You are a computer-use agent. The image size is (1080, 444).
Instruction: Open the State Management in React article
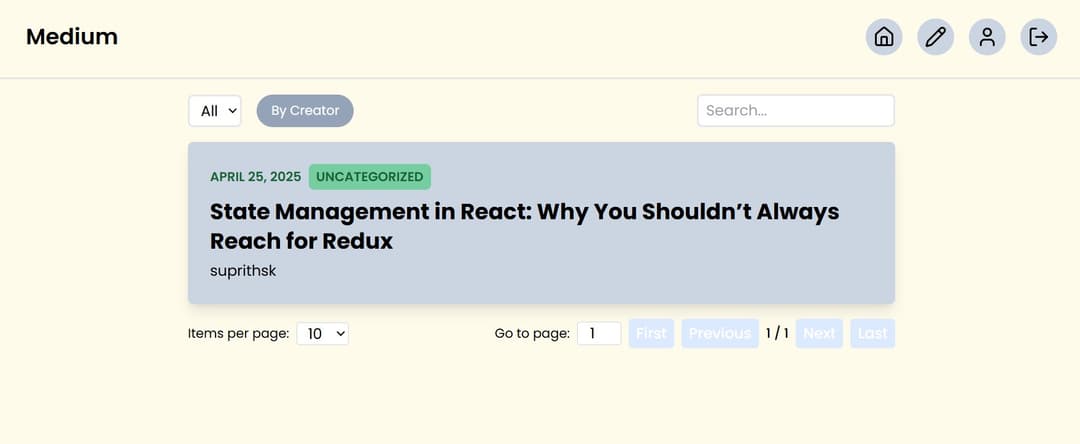point(524,226)
